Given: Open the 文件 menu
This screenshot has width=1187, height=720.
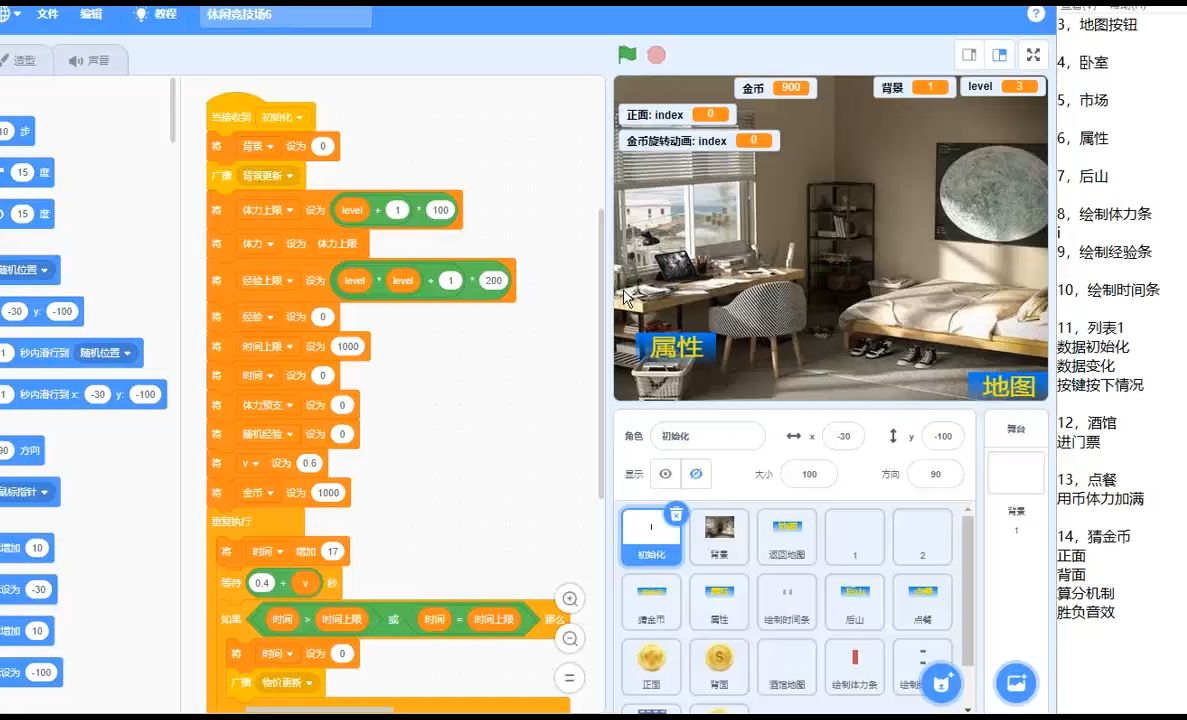Looking at the screenshot, I should 47,14.
